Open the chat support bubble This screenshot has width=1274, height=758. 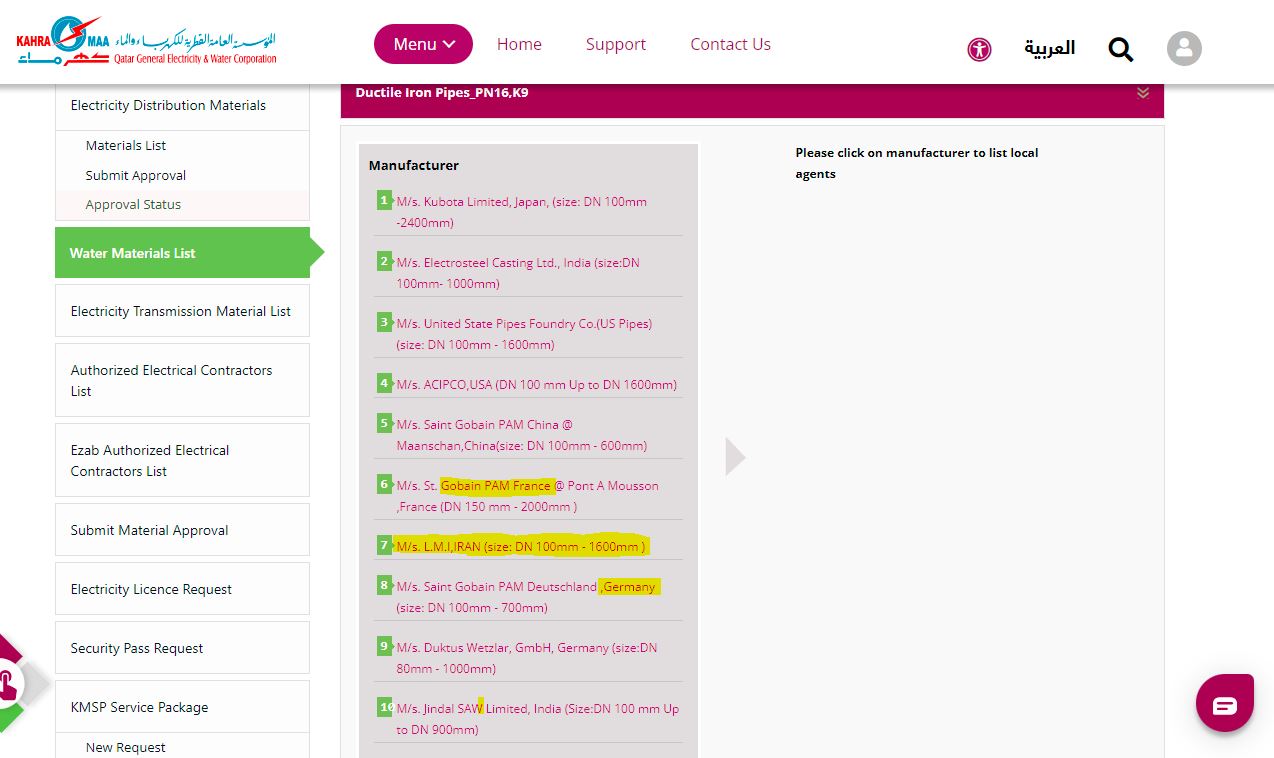tap(1225, 704)
